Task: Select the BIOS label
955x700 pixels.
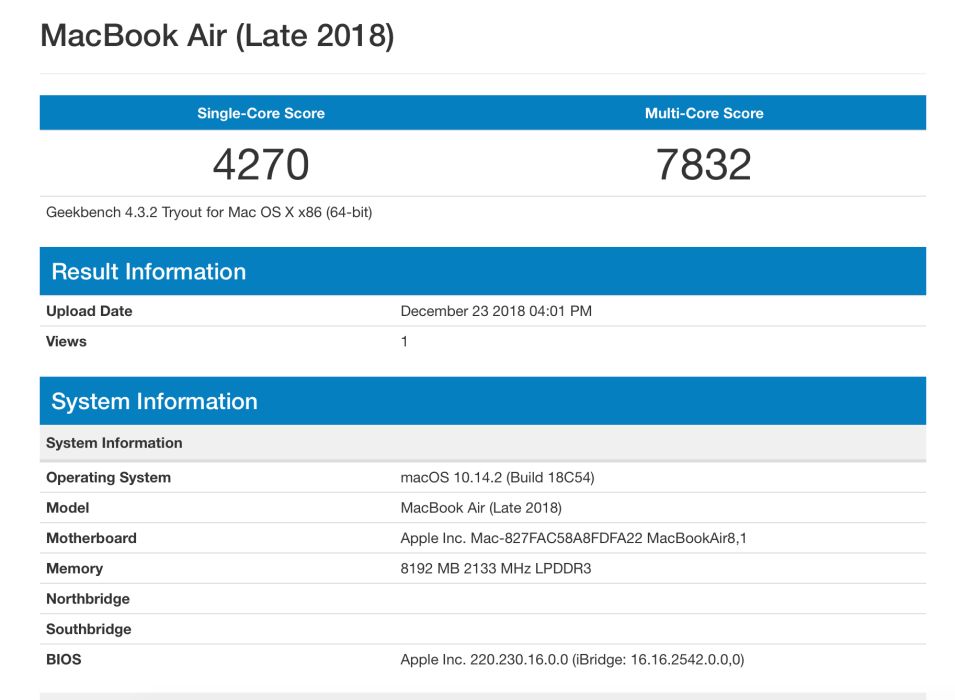Action: (x=63, y=659)
